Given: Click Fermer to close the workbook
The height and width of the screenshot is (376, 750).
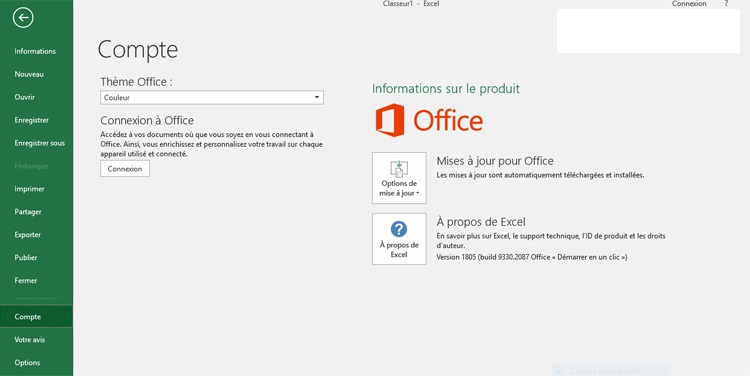Looking at the screenshot, I should click(x=25, y=280).
